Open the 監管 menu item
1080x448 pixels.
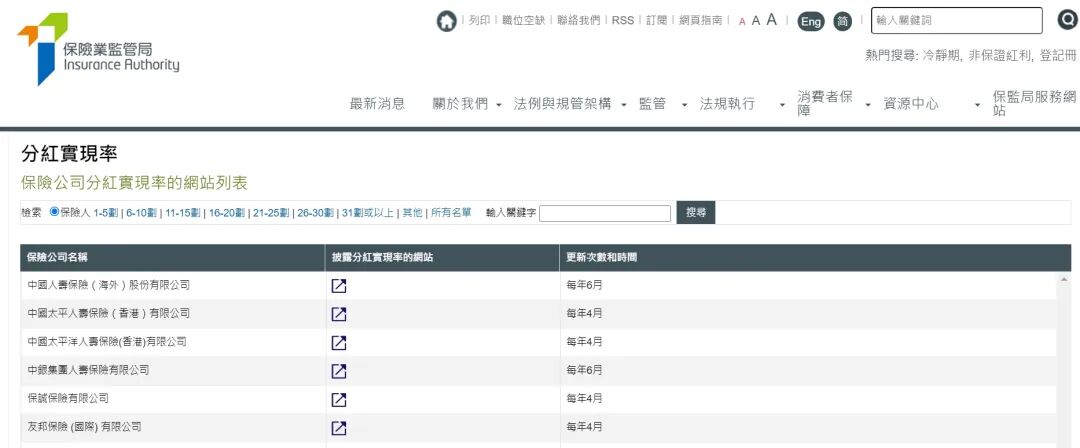[652, 104]
